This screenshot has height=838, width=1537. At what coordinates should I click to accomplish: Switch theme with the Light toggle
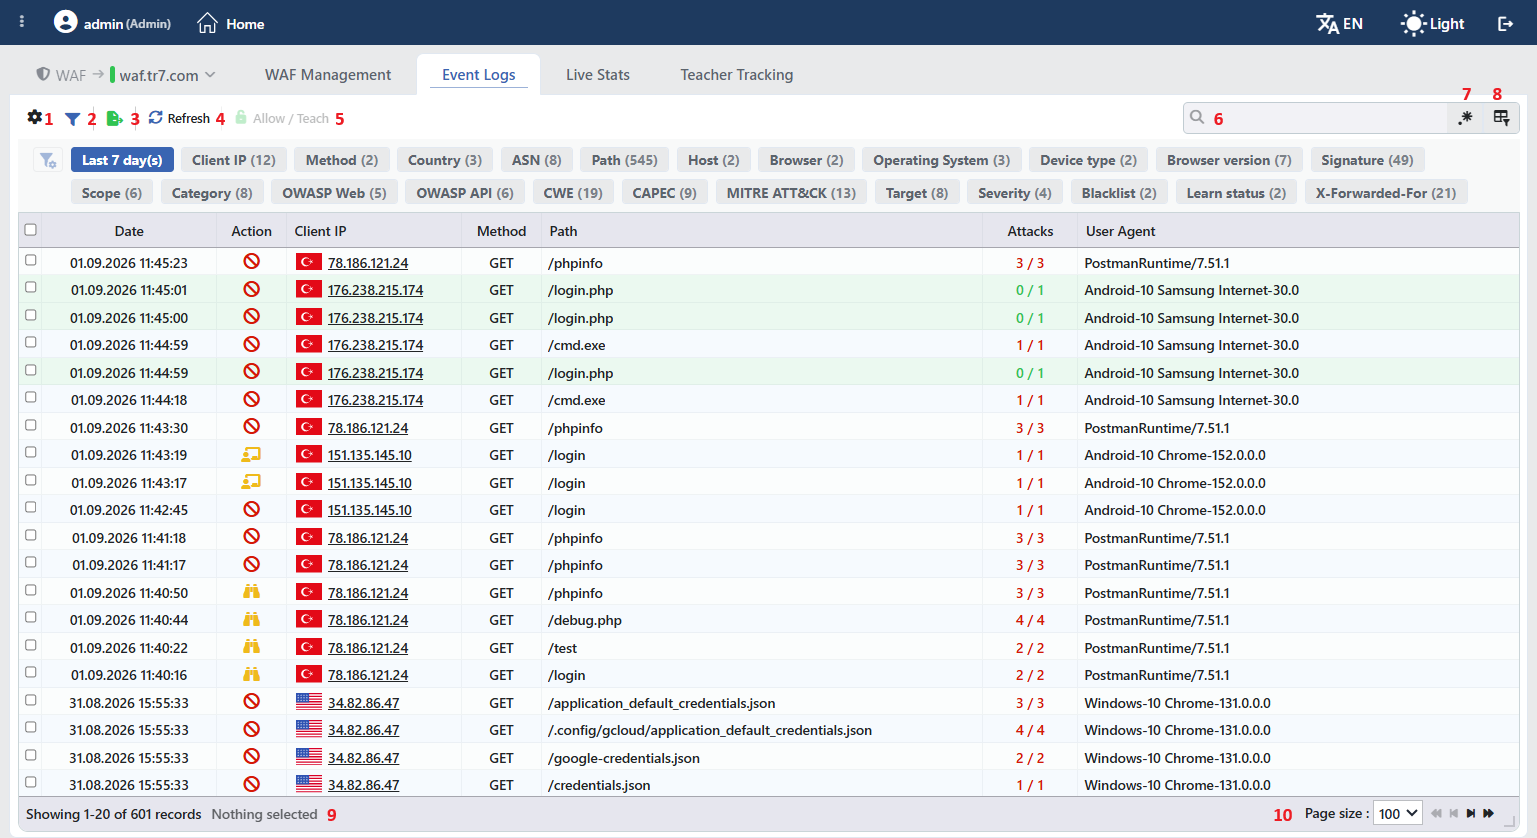click(1433, 24)
